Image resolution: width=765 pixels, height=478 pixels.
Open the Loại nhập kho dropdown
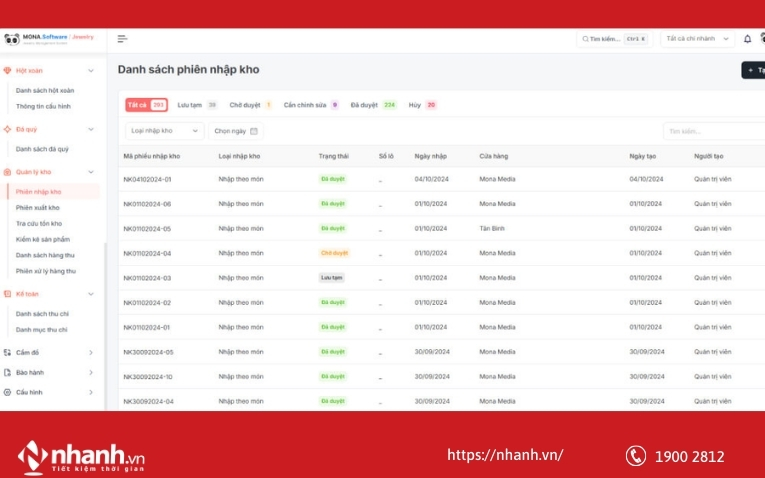pyautogui.click(x=165, y=131)
